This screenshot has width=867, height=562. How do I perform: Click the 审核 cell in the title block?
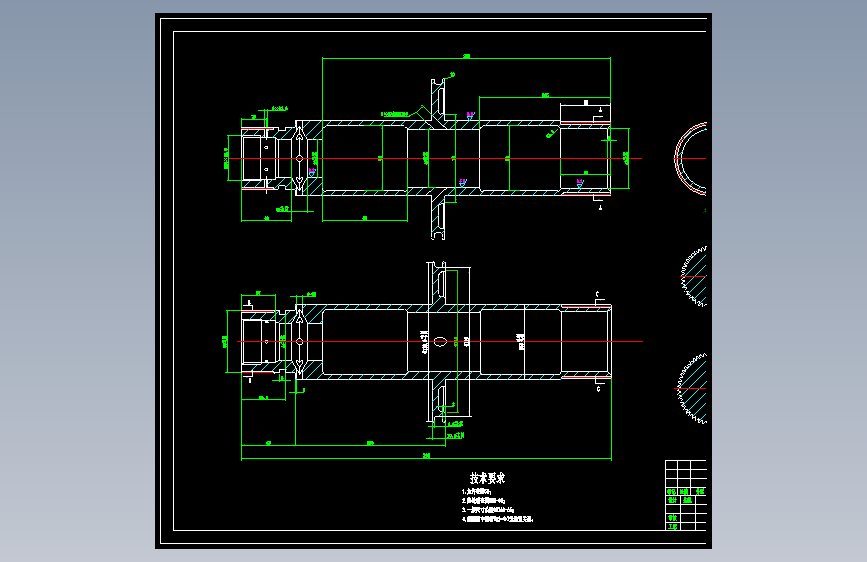[672, 518]
